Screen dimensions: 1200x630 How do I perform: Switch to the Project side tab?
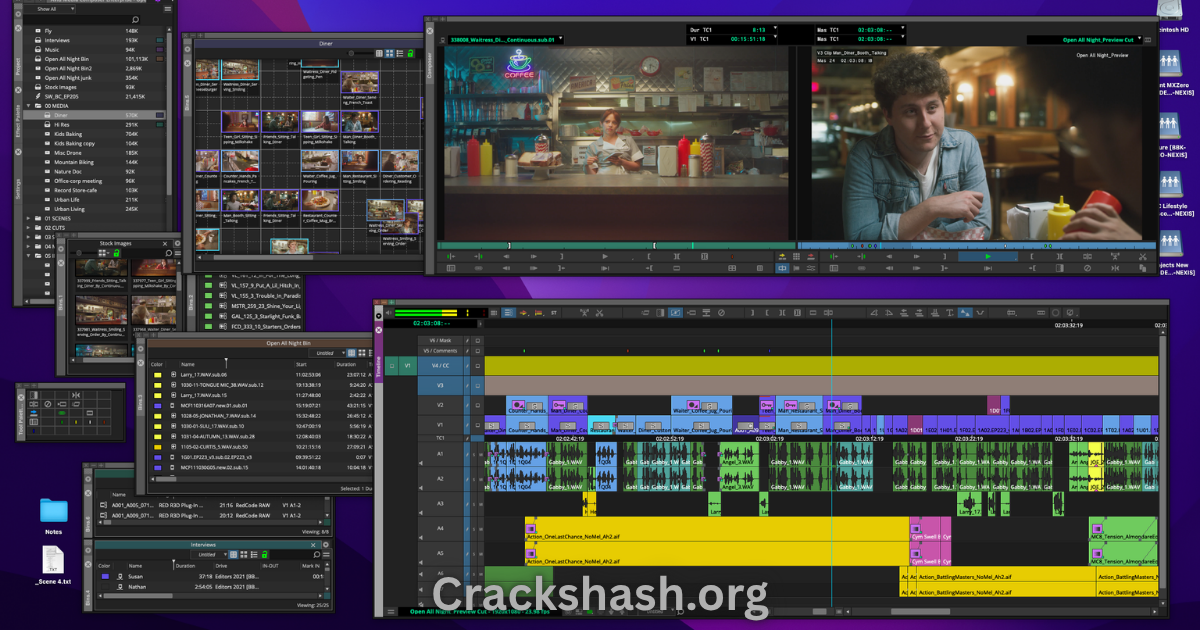click(x=18, y=68)
